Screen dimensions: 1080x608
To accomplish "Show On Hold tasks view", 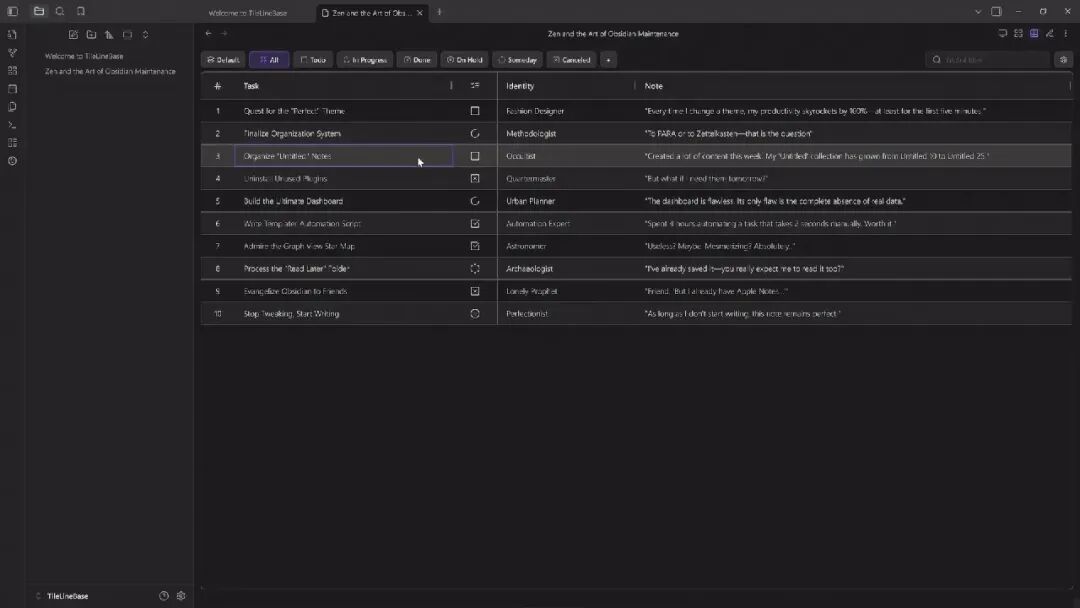I will click(464, 60).
